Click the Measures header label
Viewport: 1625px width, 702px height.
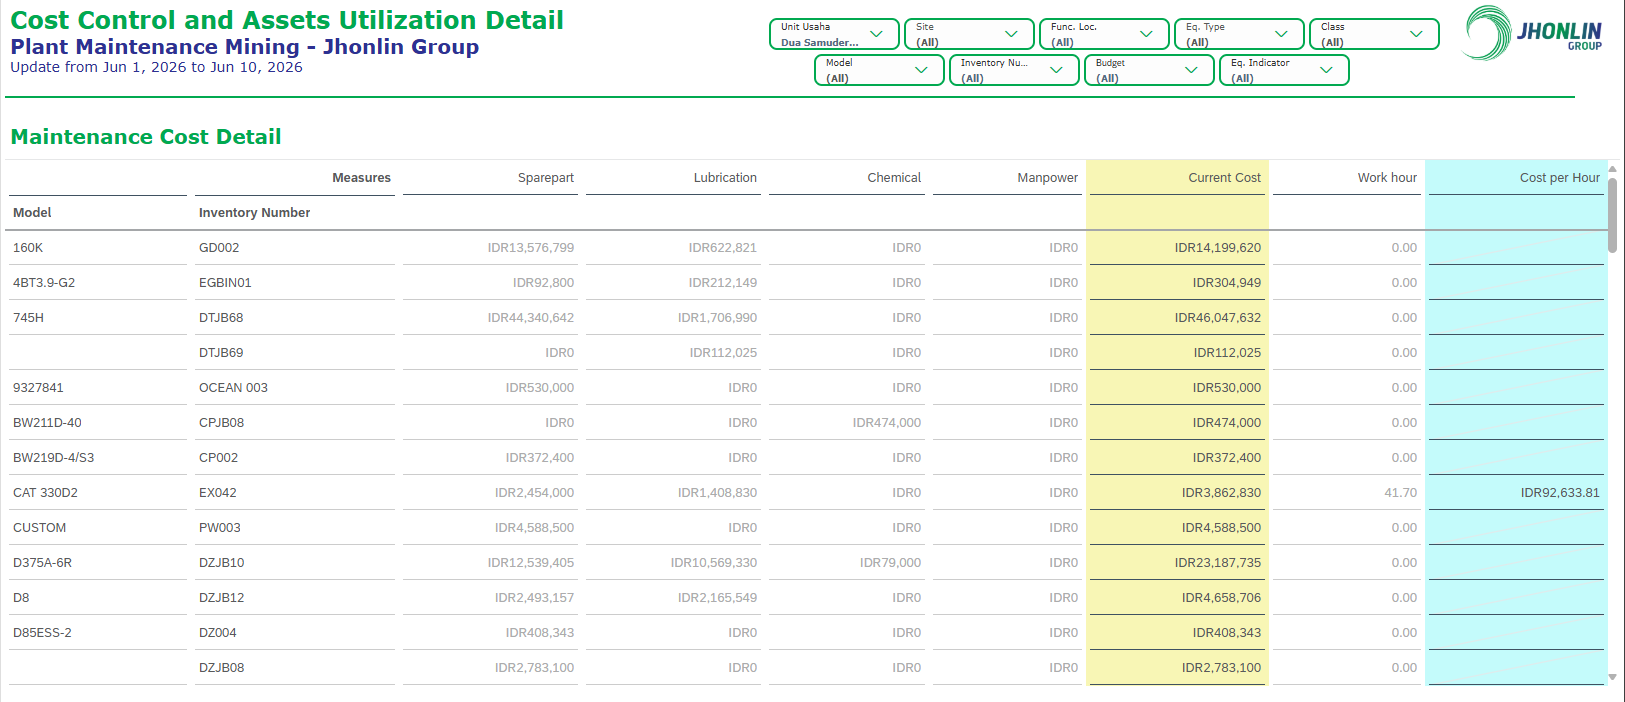click(361, 178)
